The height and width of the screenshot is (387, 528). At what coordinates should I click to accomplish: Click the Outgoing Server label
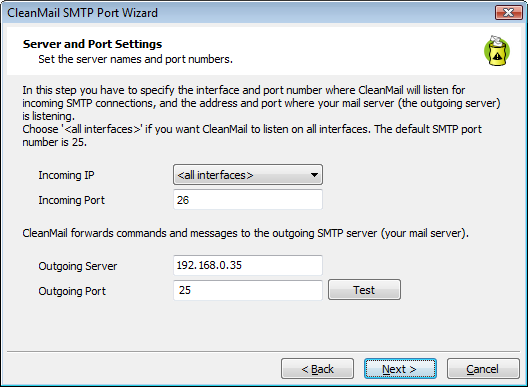pos(77,266)
